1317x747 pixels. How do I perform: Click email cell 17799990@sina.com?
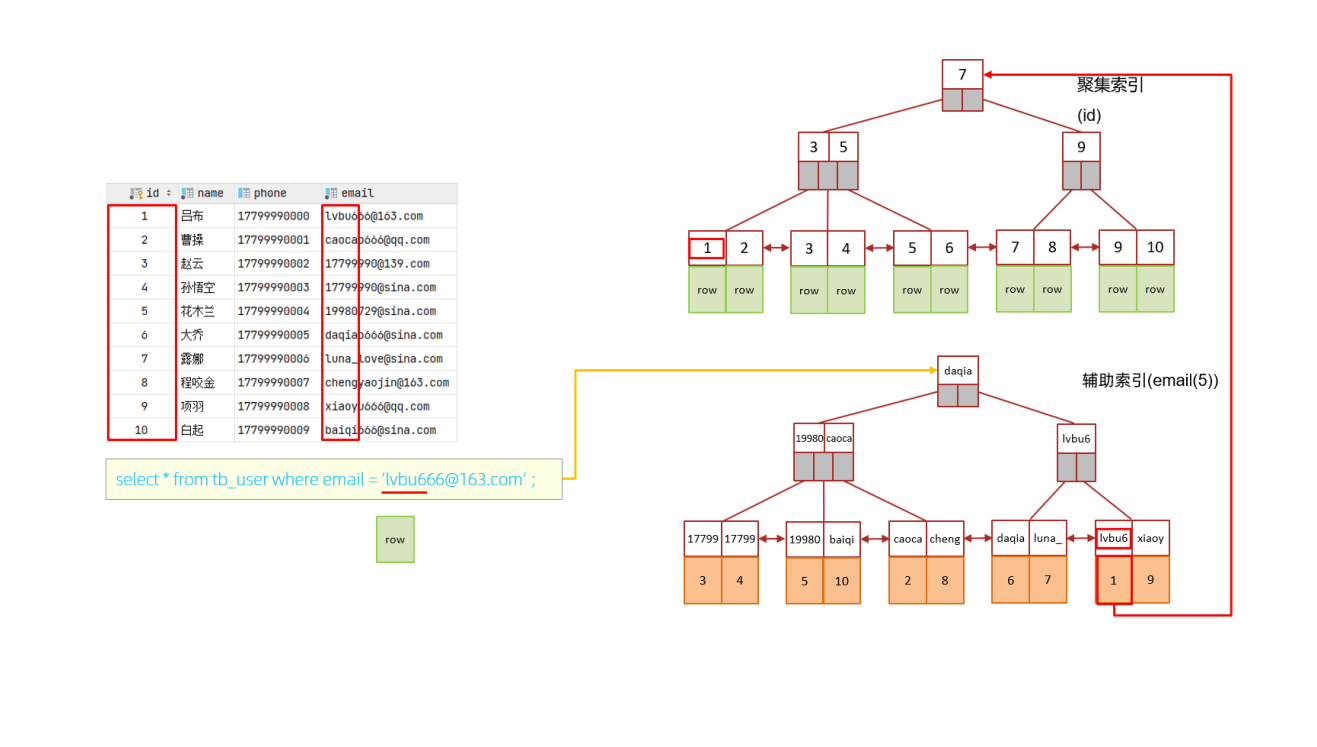(381, 288)
